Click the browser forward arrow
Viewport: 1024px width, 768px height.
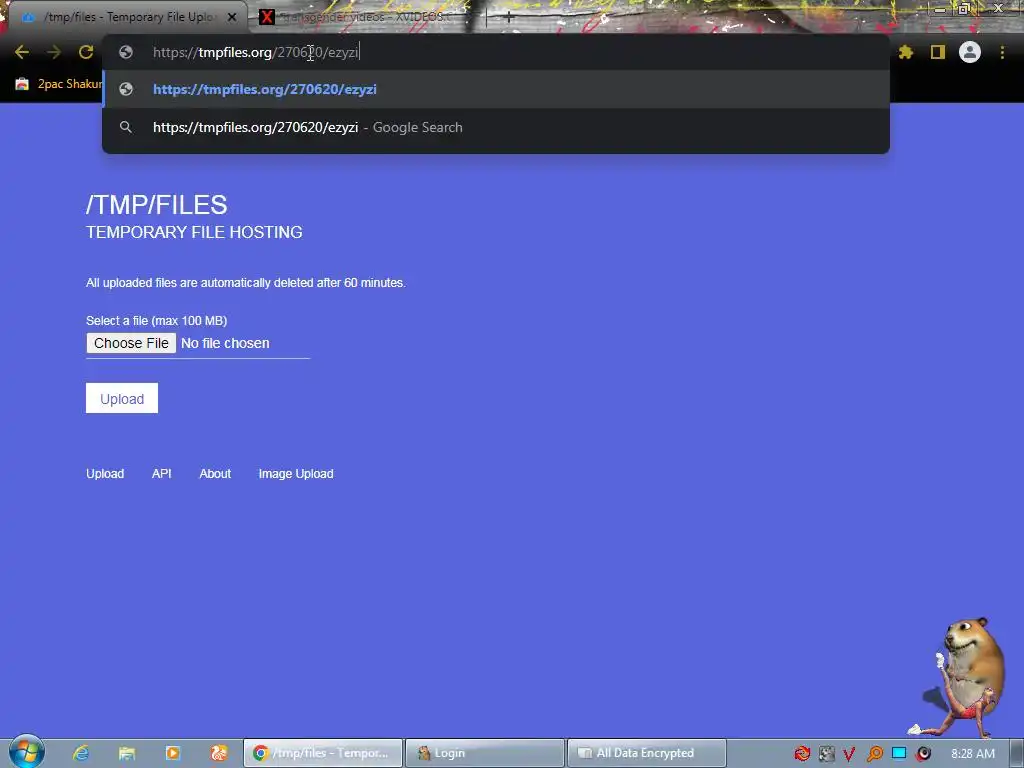coord(54,52)
